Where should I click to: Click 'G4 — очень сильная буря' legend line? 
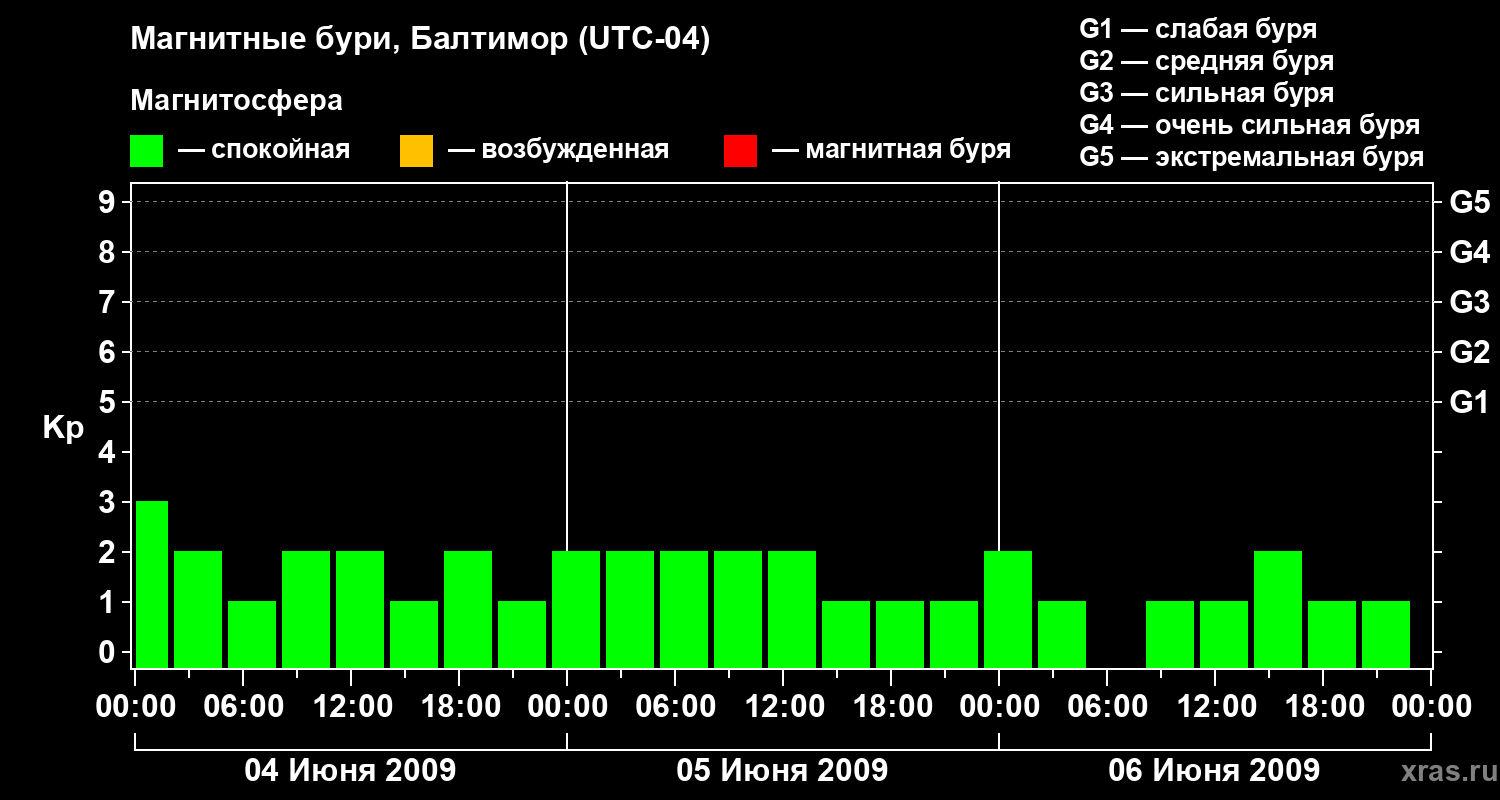(x=1250, y=125)
